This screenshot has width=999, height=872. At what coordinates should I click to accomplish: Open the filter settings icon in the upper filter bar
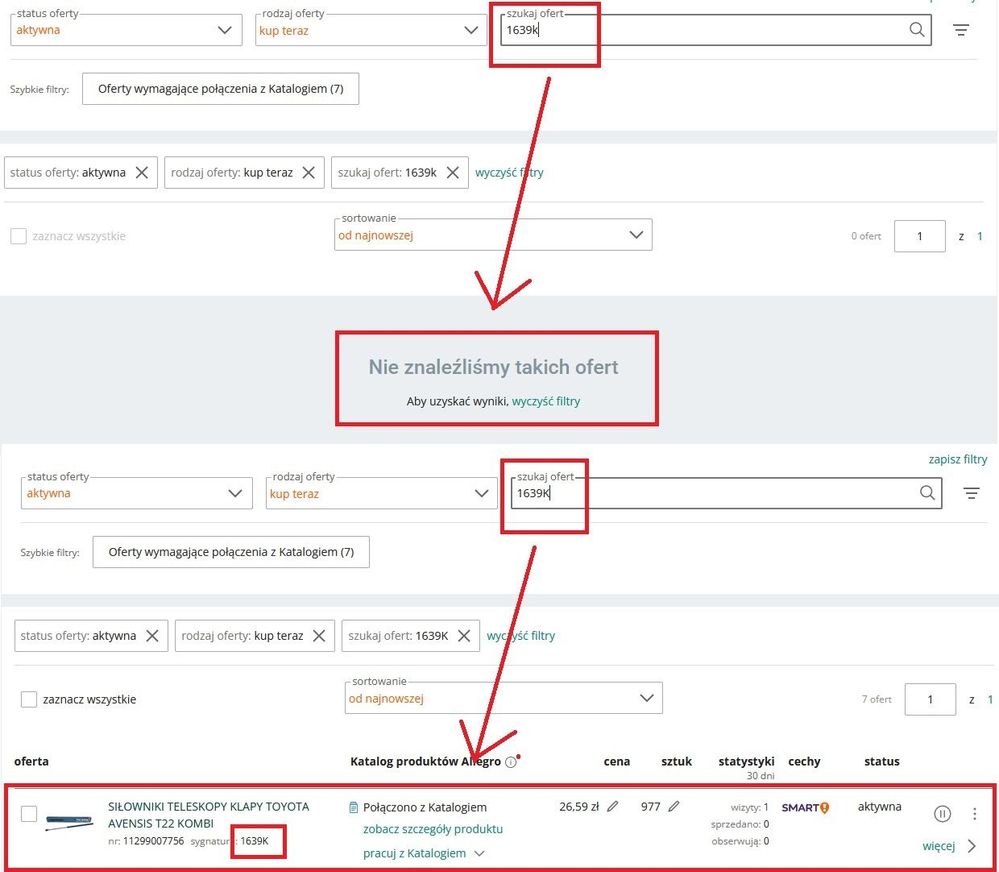[x=961, y=30]
